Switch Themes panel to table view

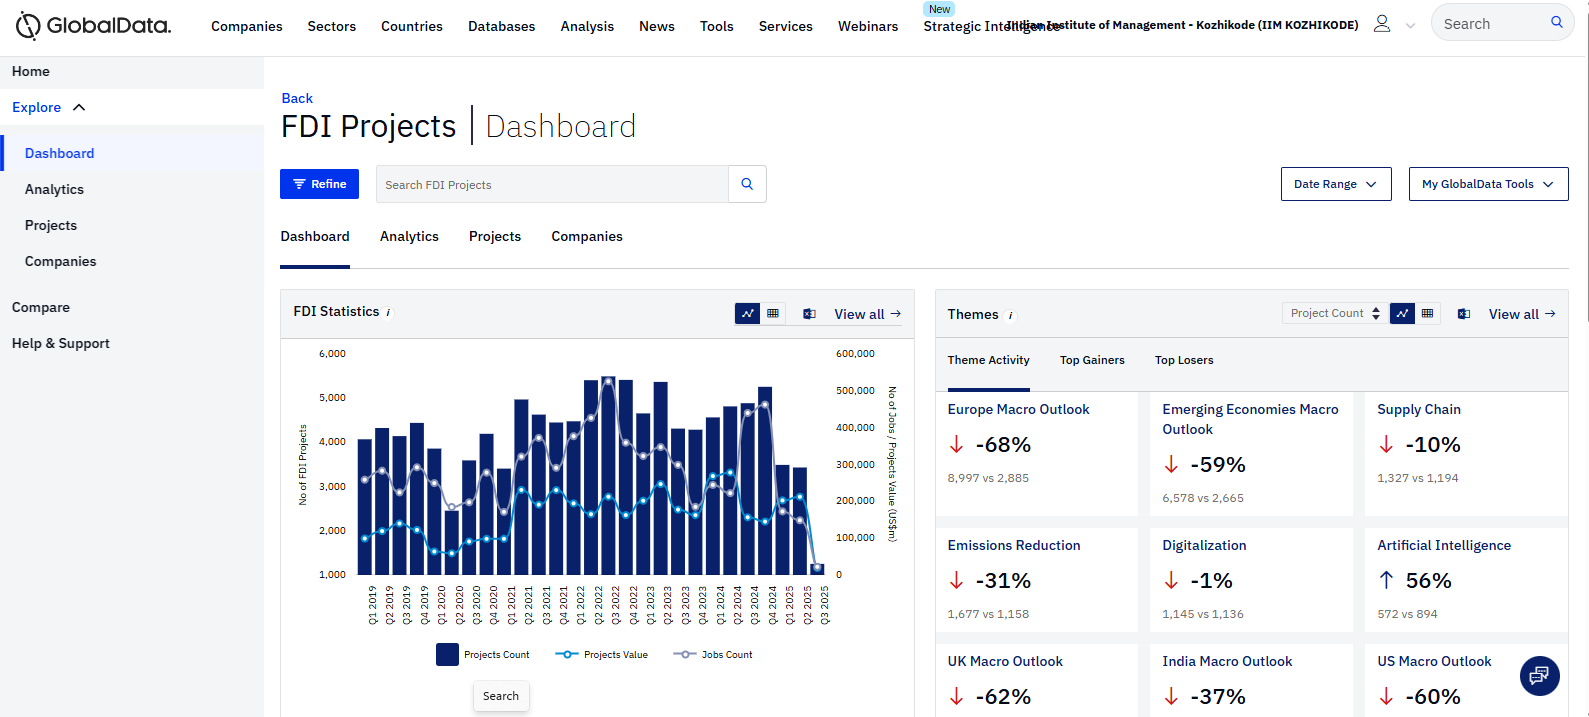1427,314
